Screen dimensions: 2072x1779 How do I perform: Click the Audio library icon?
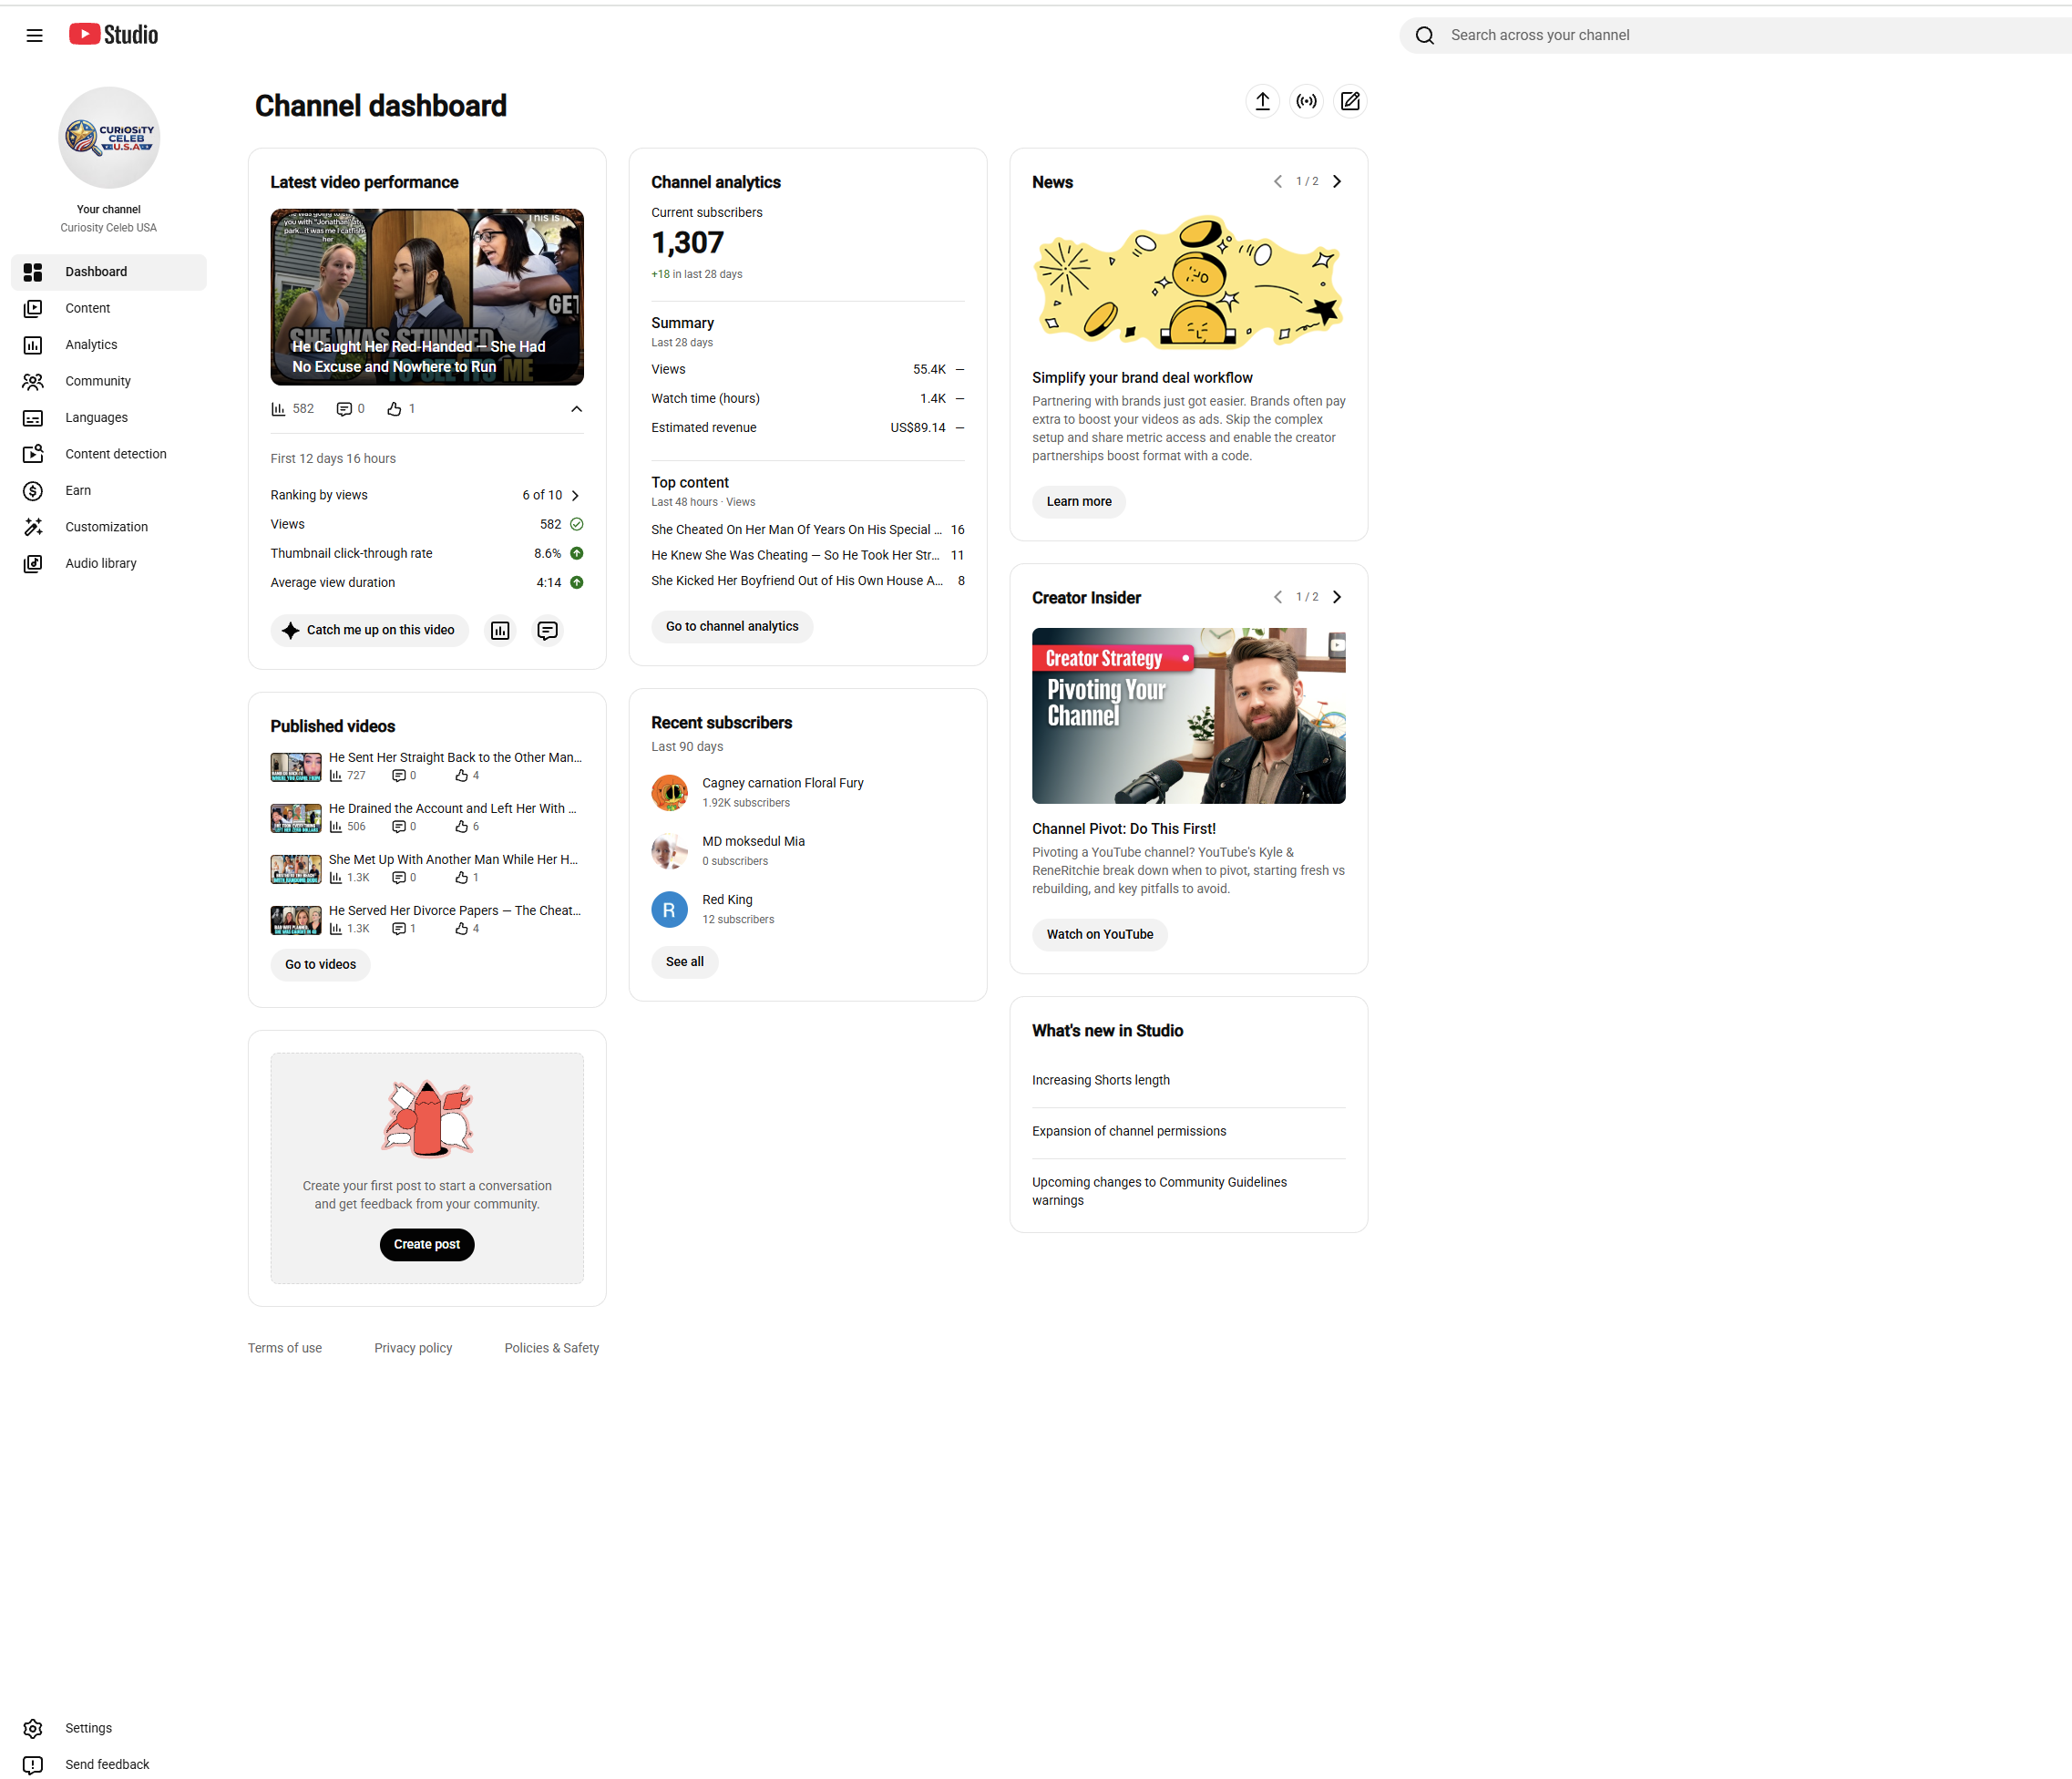point(33,563)
